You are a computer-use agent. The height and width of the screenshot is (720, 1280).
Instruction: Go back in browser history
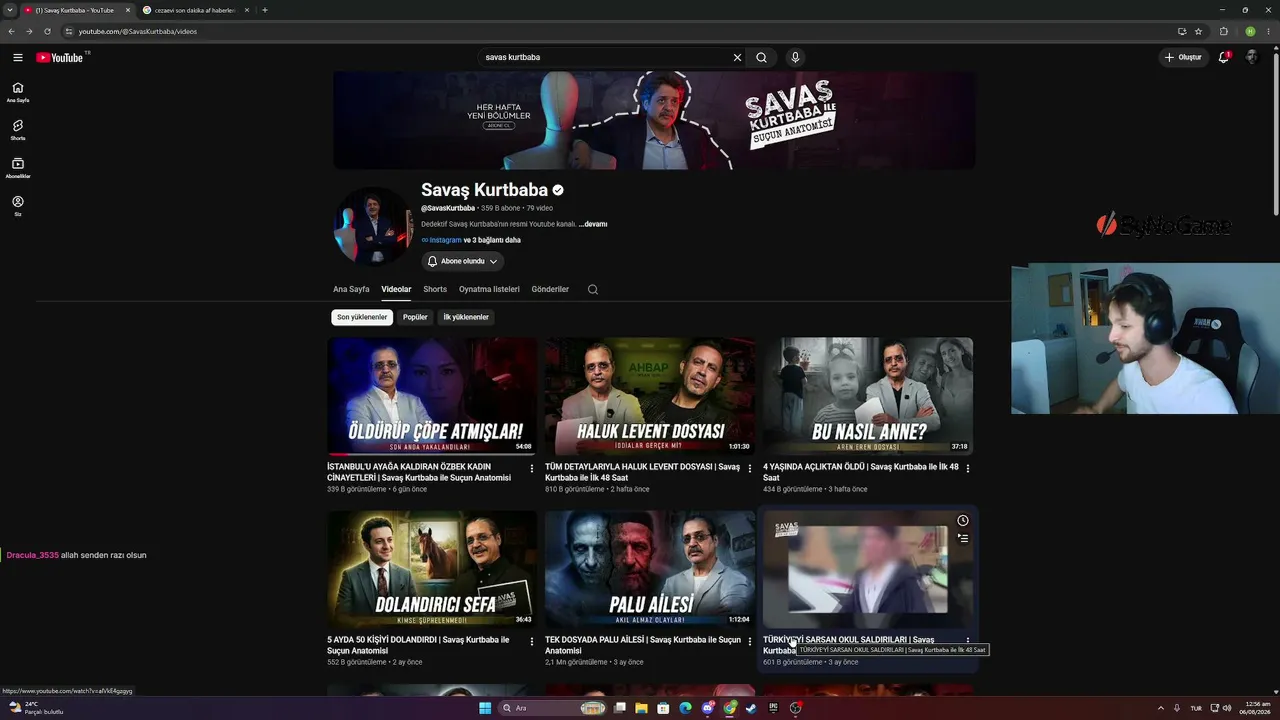pyautogui.click(x=11, y=31)
